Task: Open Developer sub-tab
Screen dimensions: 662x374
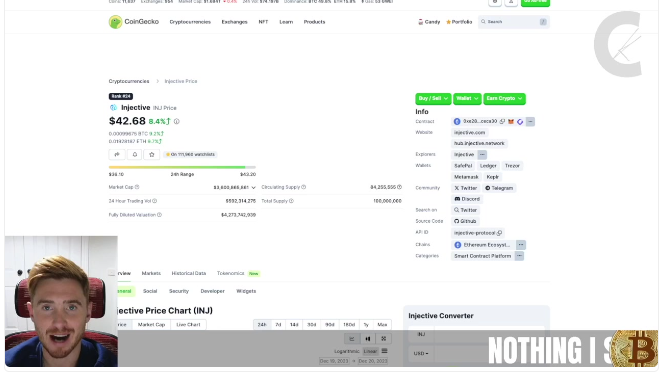Action: coord(212,291)
